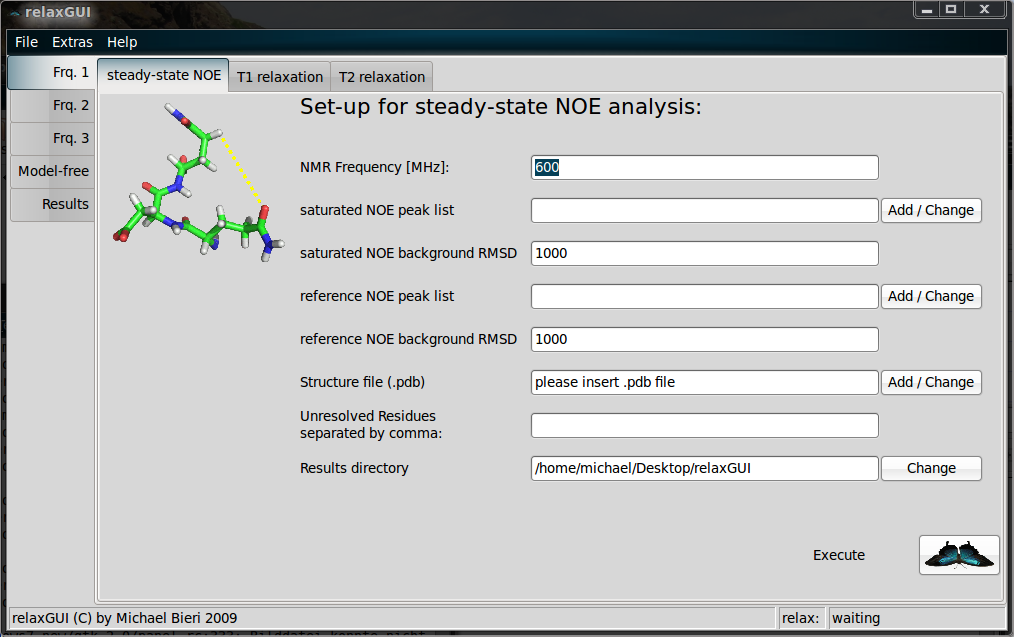Open the Help menu
The width and height of the screenshot is (1014, 637).
pyautogui.click(x=122, y=42)
